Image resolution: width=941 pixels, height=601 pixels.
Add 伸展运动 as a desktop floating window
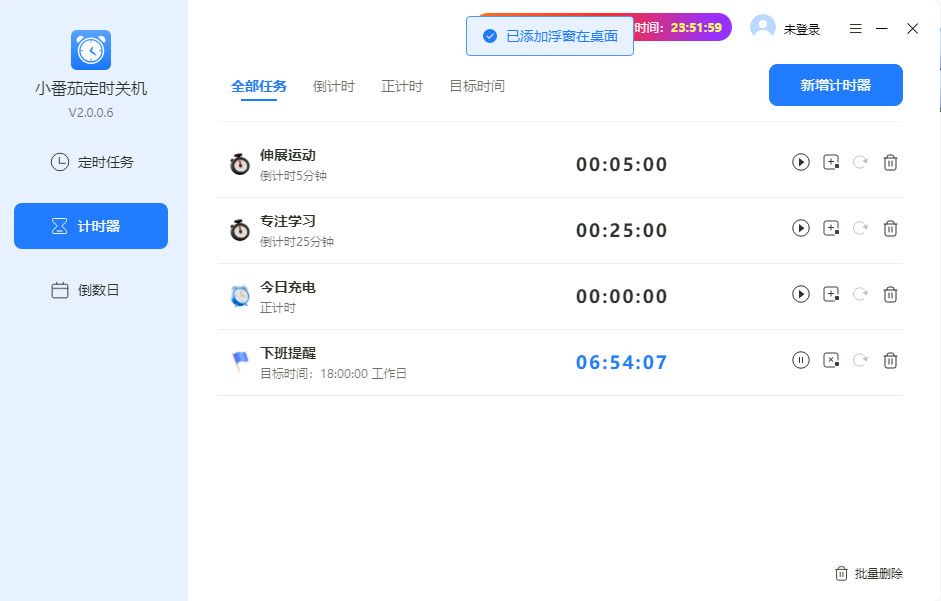pyautogui.click(x=830, y=162)
